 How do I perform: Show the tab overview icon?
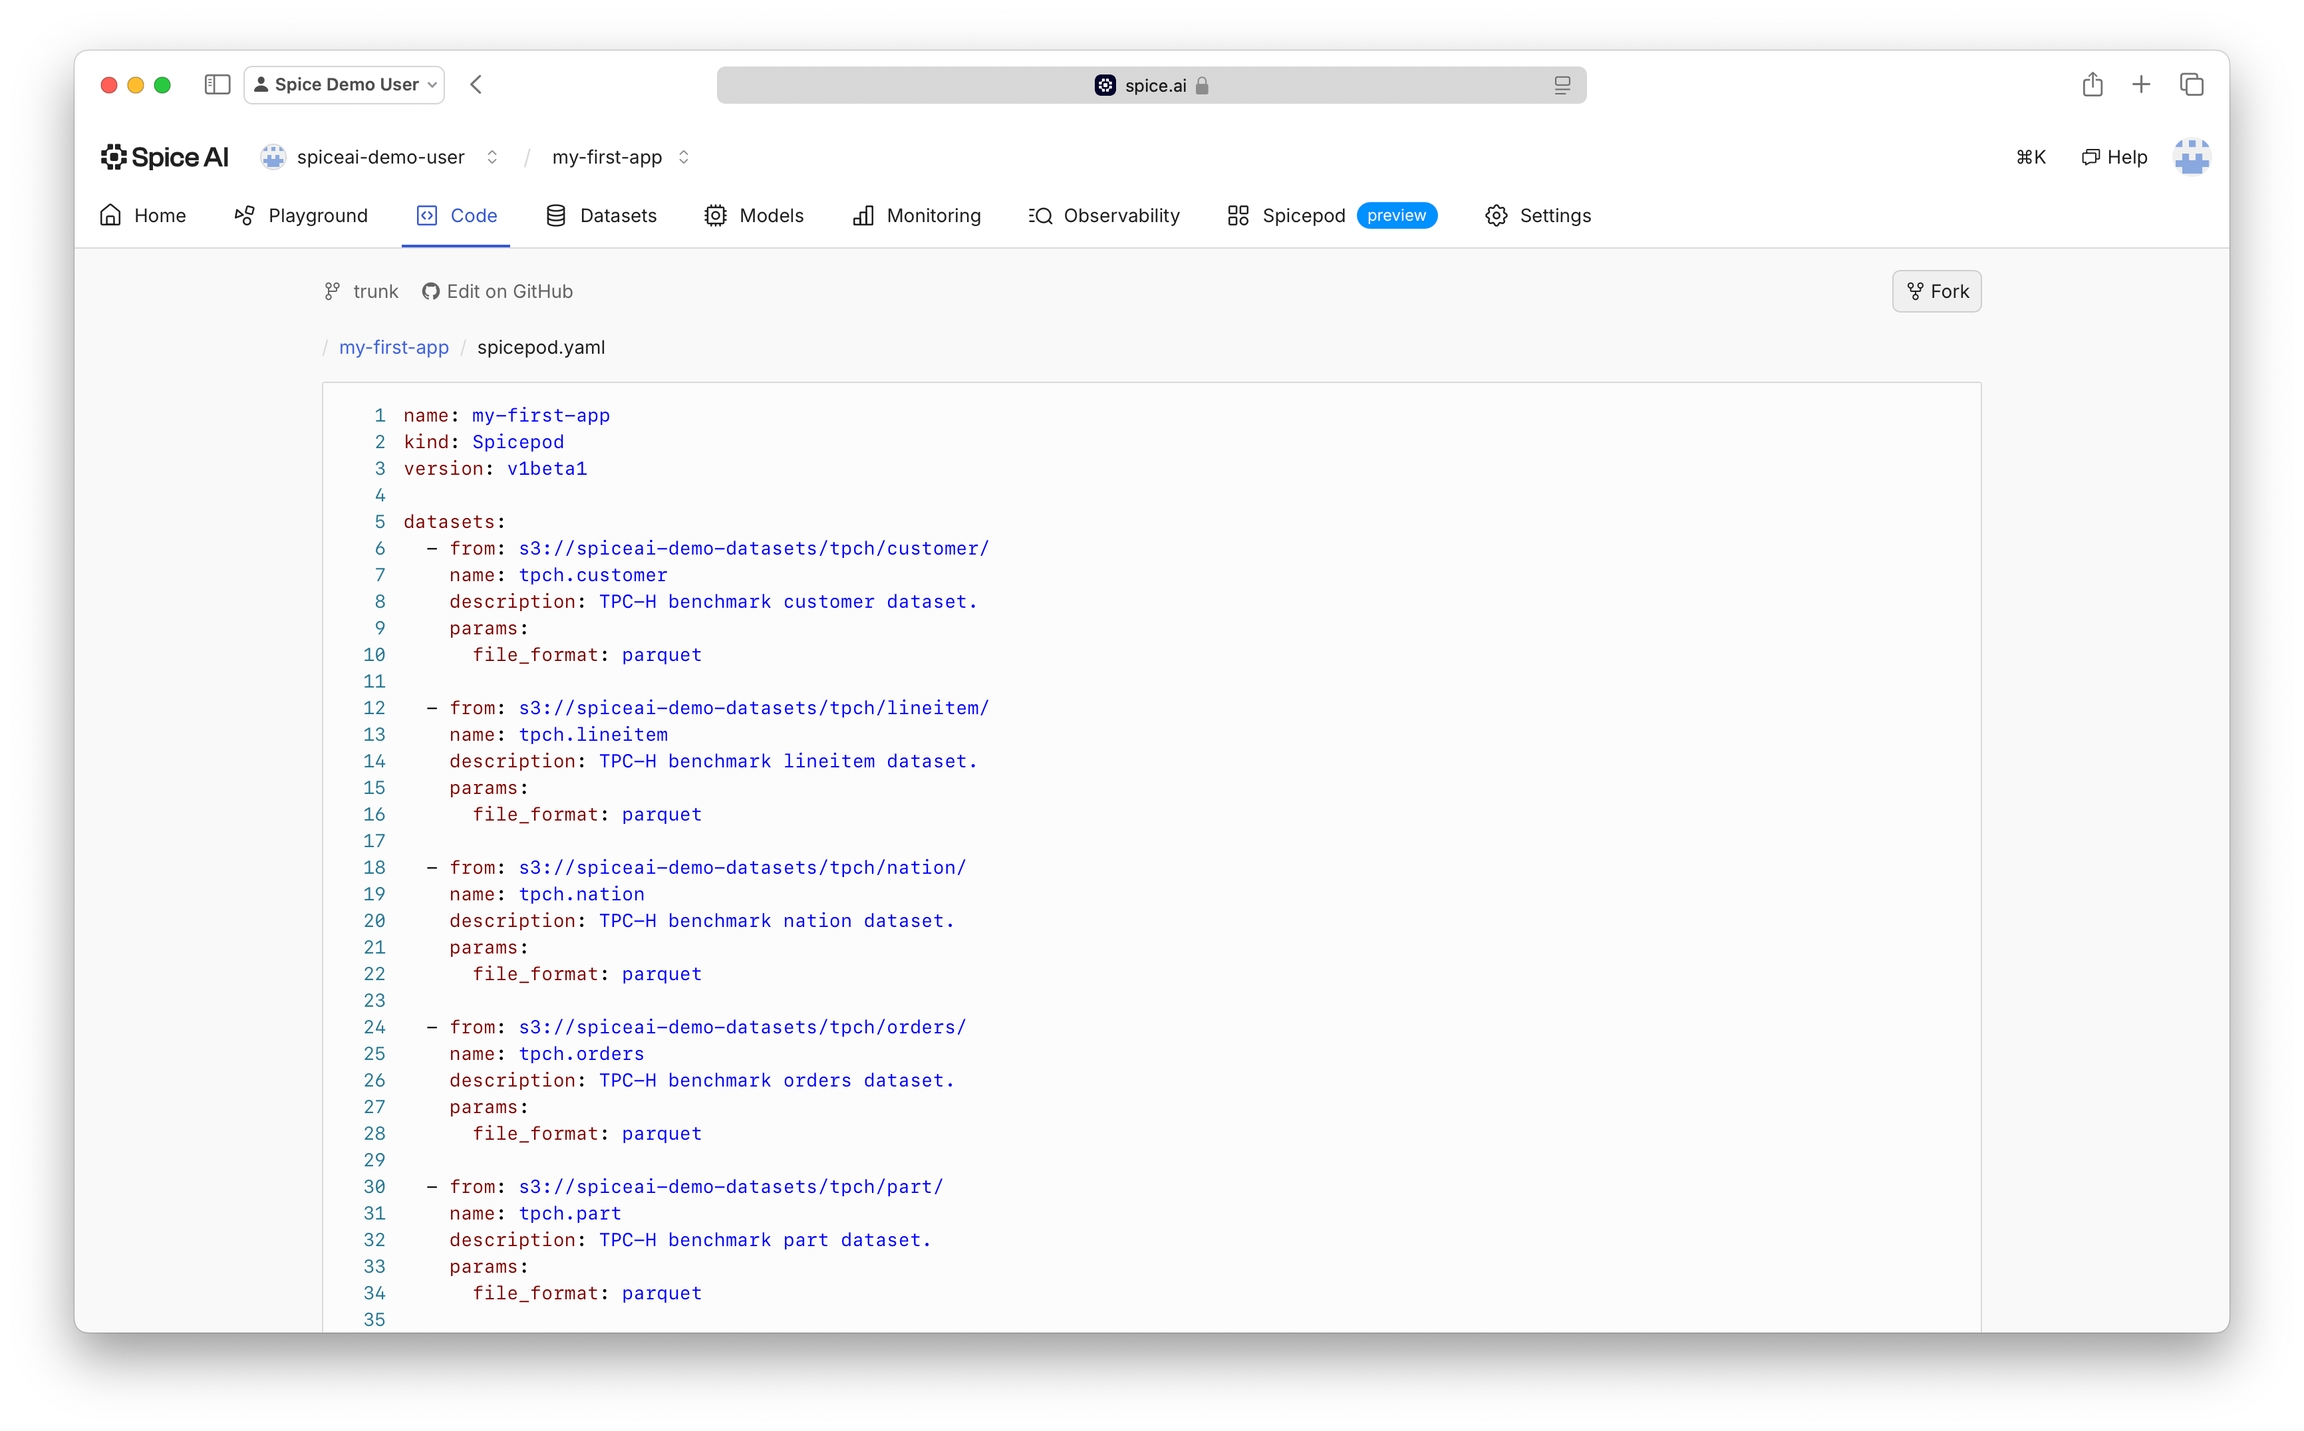click(2191, 85)
